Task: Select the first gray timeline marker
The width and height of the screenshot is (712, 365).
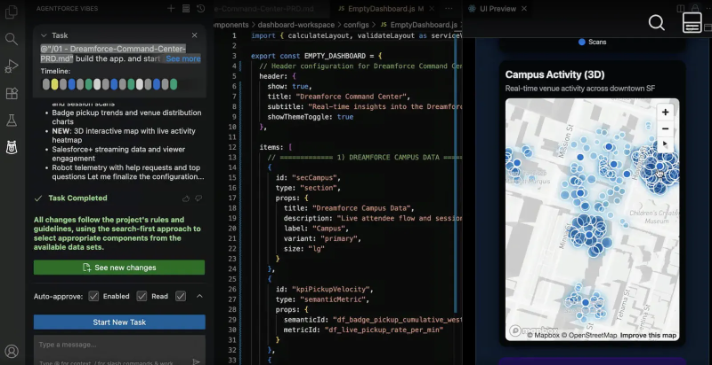Action: (x=46, y=84)
